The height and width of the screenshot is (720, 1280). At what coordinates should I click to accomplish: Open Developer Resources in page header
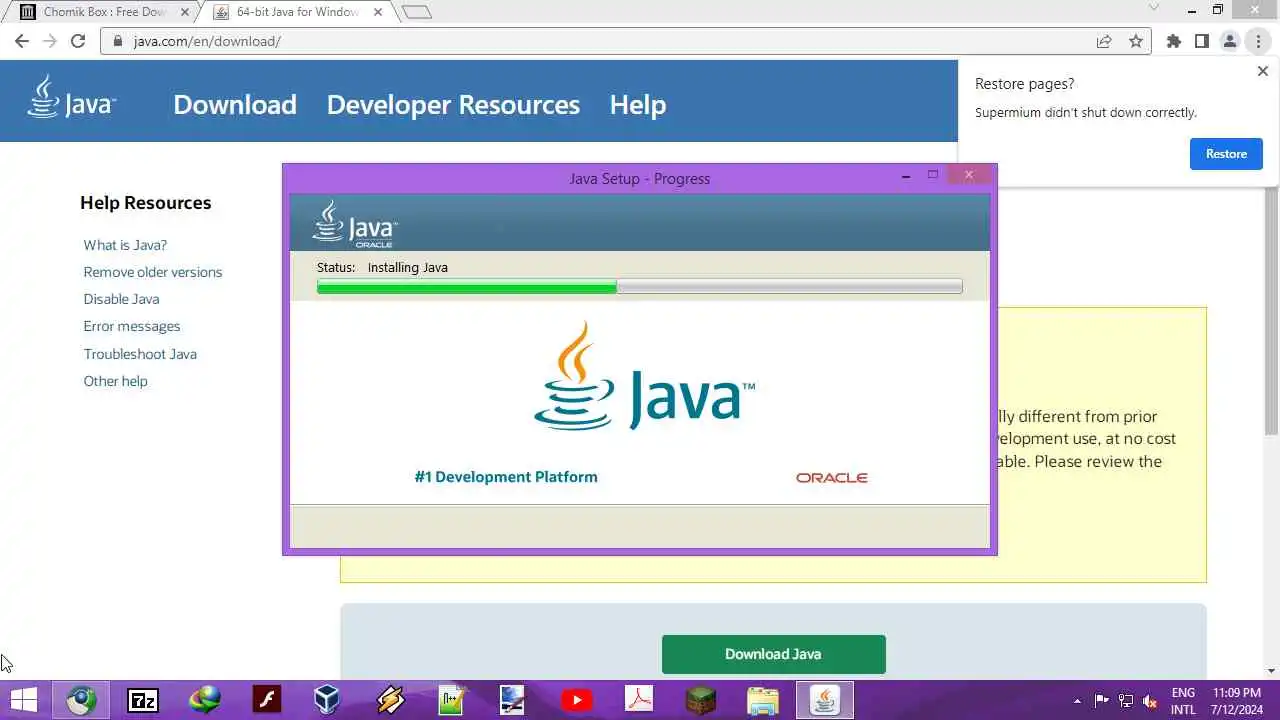pos(453,105)
